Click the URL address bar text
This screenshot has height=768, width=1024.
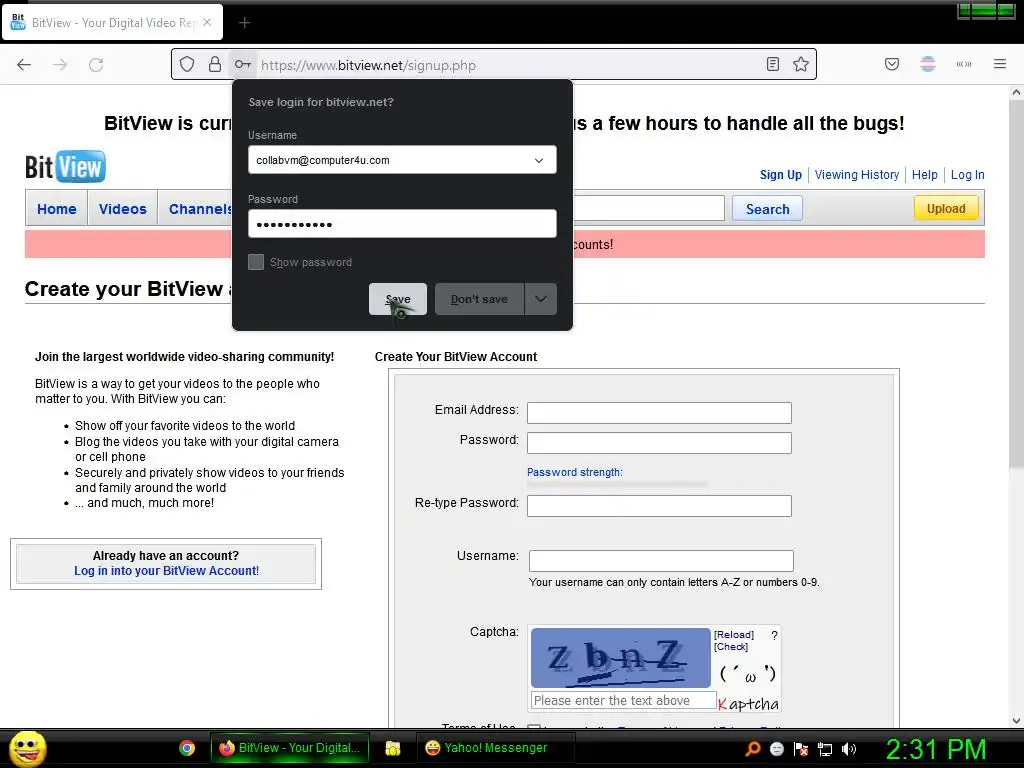(x=368, y=65)
